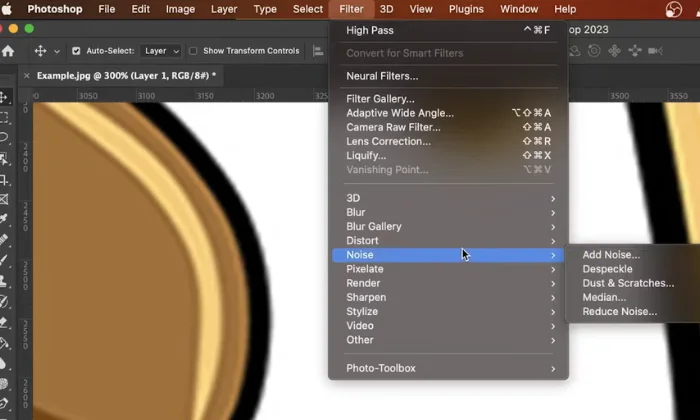Open Filter Gallery
The image size is (700, 420).
click(x=449, y=99)
